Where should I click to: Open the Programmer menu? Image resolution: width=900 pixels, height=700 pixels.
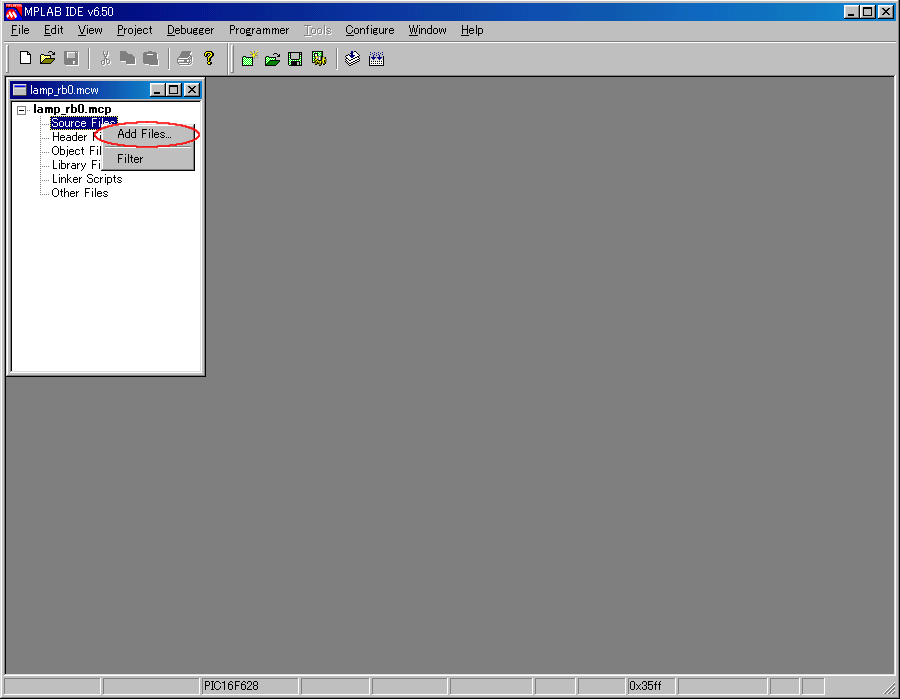(x=259, y=30)
